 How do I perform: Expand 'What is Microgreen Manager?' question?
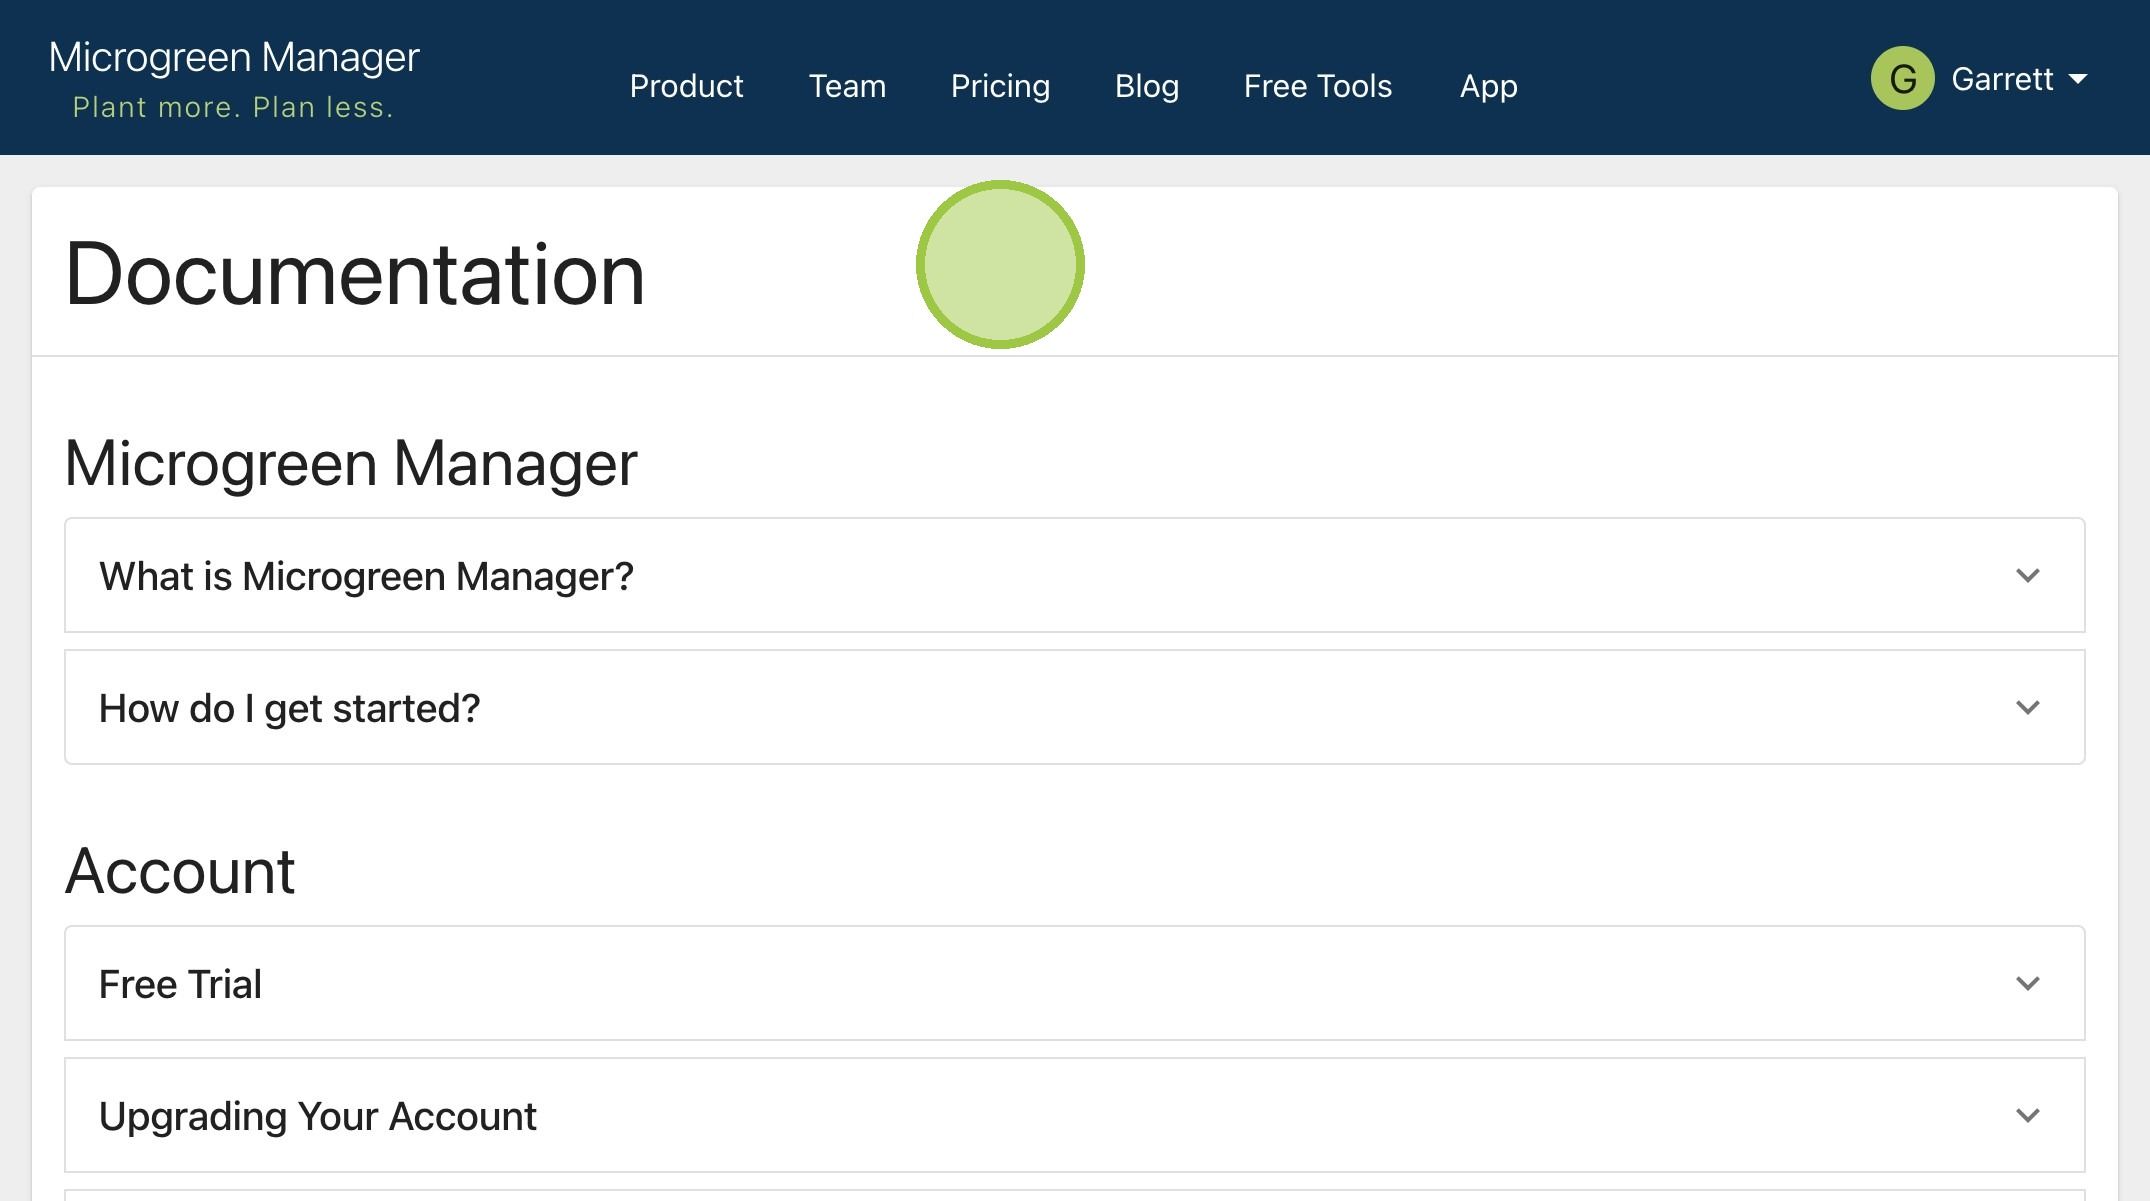coord(1074,575)
